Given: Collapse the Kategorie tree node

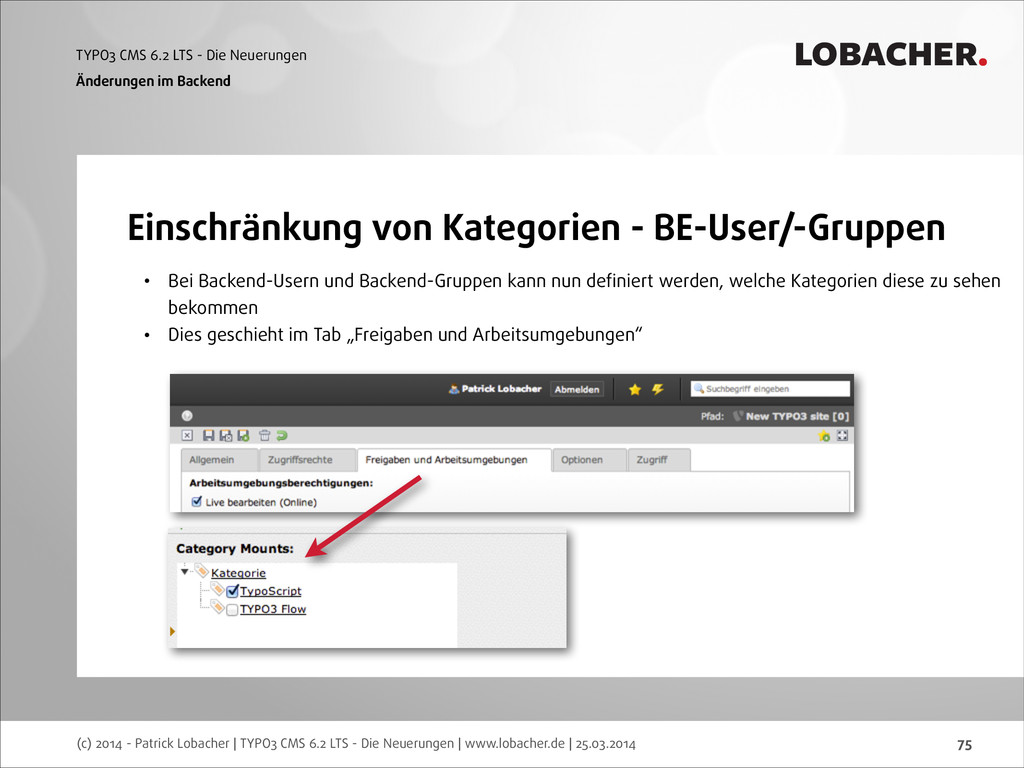Looking at the screenshot, I should coord(185,571).
